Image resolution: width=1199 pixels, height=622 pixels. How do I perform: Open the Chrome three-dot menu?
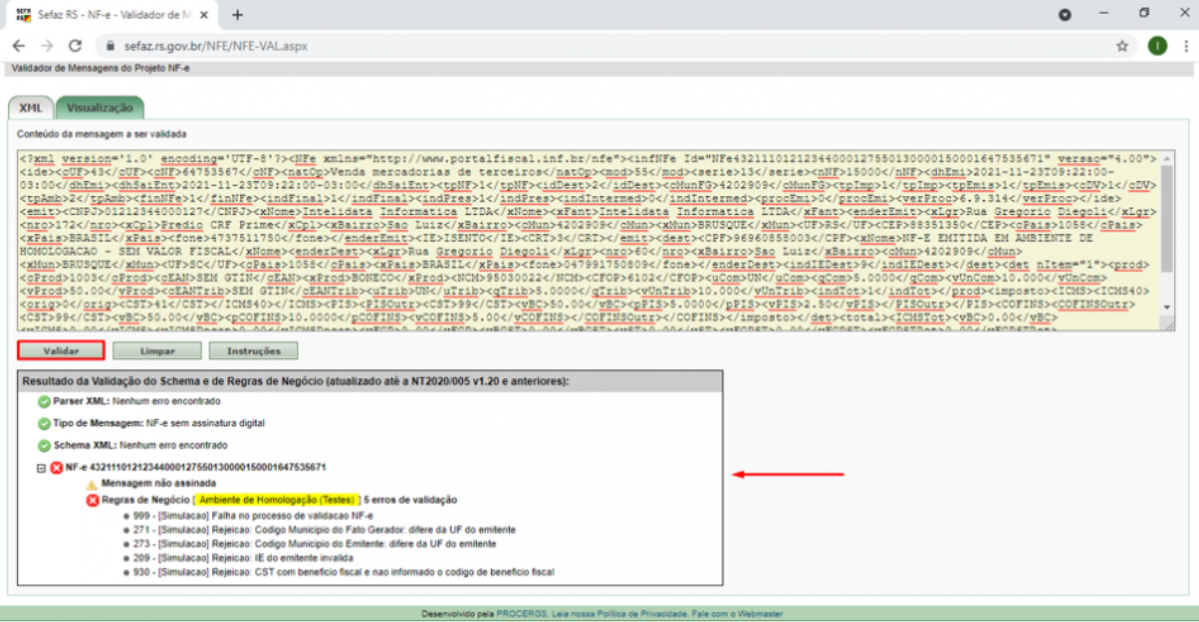(x=1184, y=46)
